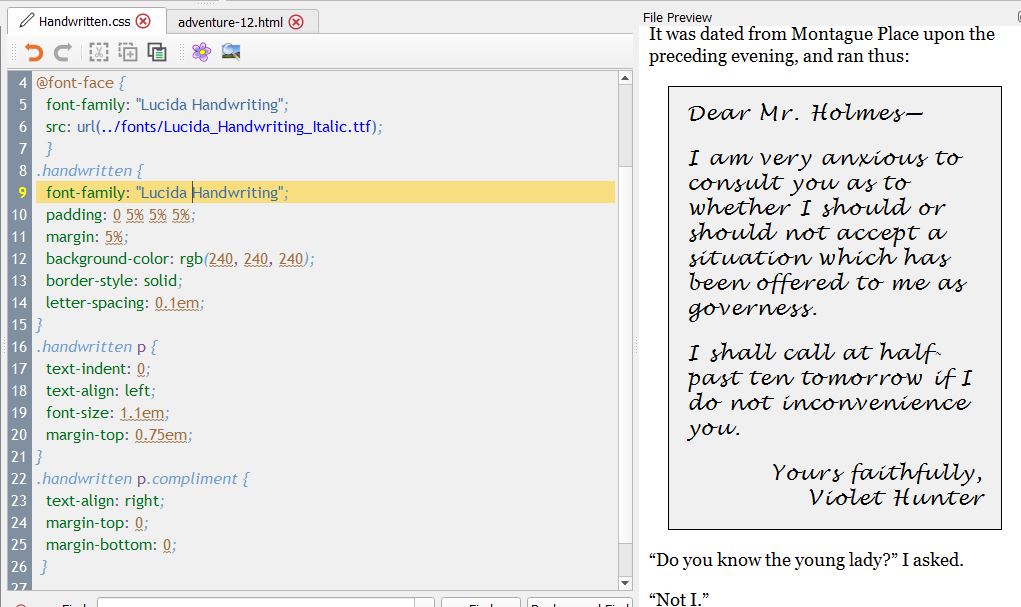Viewport: 1021px width, 607px height.
Task: Click the letter-spacing: 0.1em line
Action: pyautogui.click(x=124, y=303)
